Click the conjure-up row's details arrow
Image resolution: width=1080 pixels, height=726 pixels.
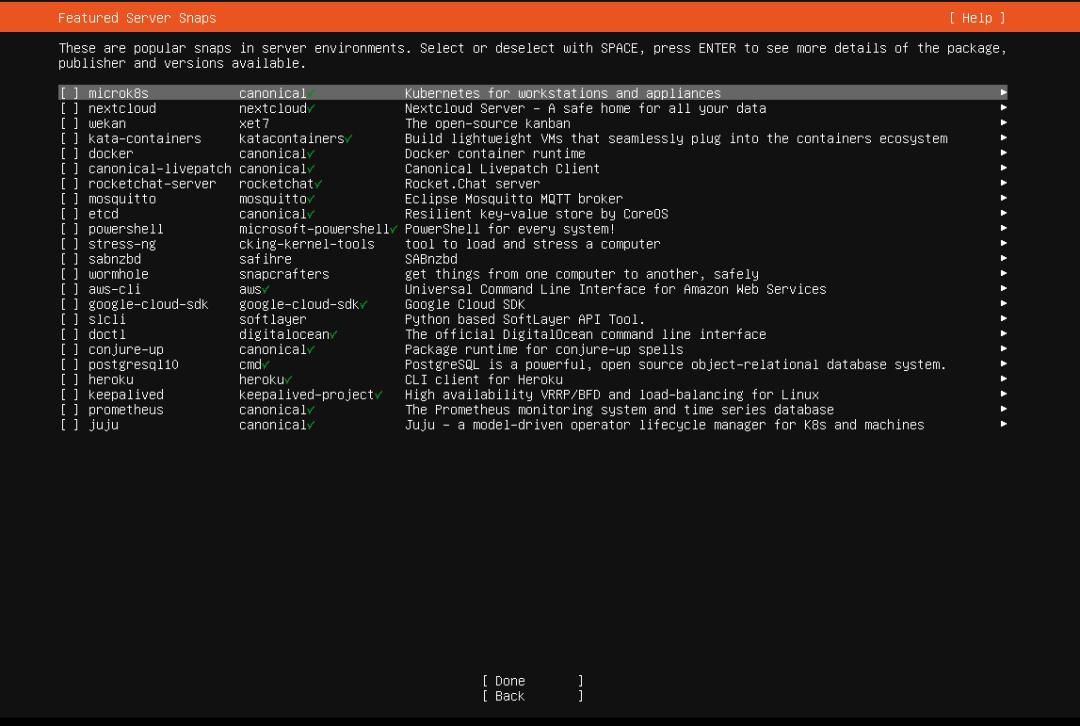1004,349
